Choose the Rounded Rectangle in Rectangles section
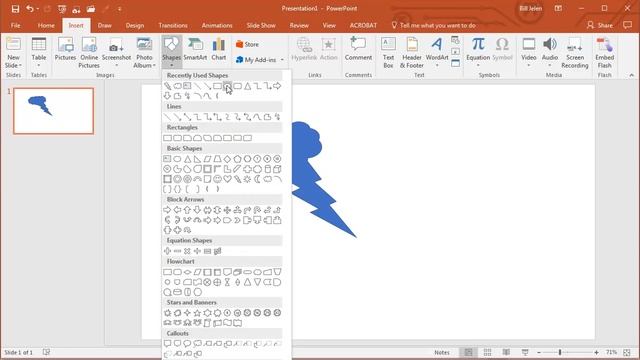Screen dimensions: 640x360 (177, 138)
